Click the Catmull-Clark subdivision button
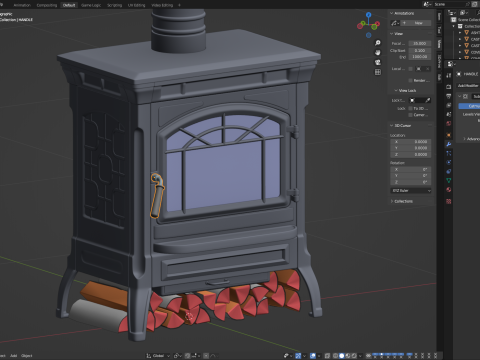This screenshot has height=360, width=480. click(470, 106)
